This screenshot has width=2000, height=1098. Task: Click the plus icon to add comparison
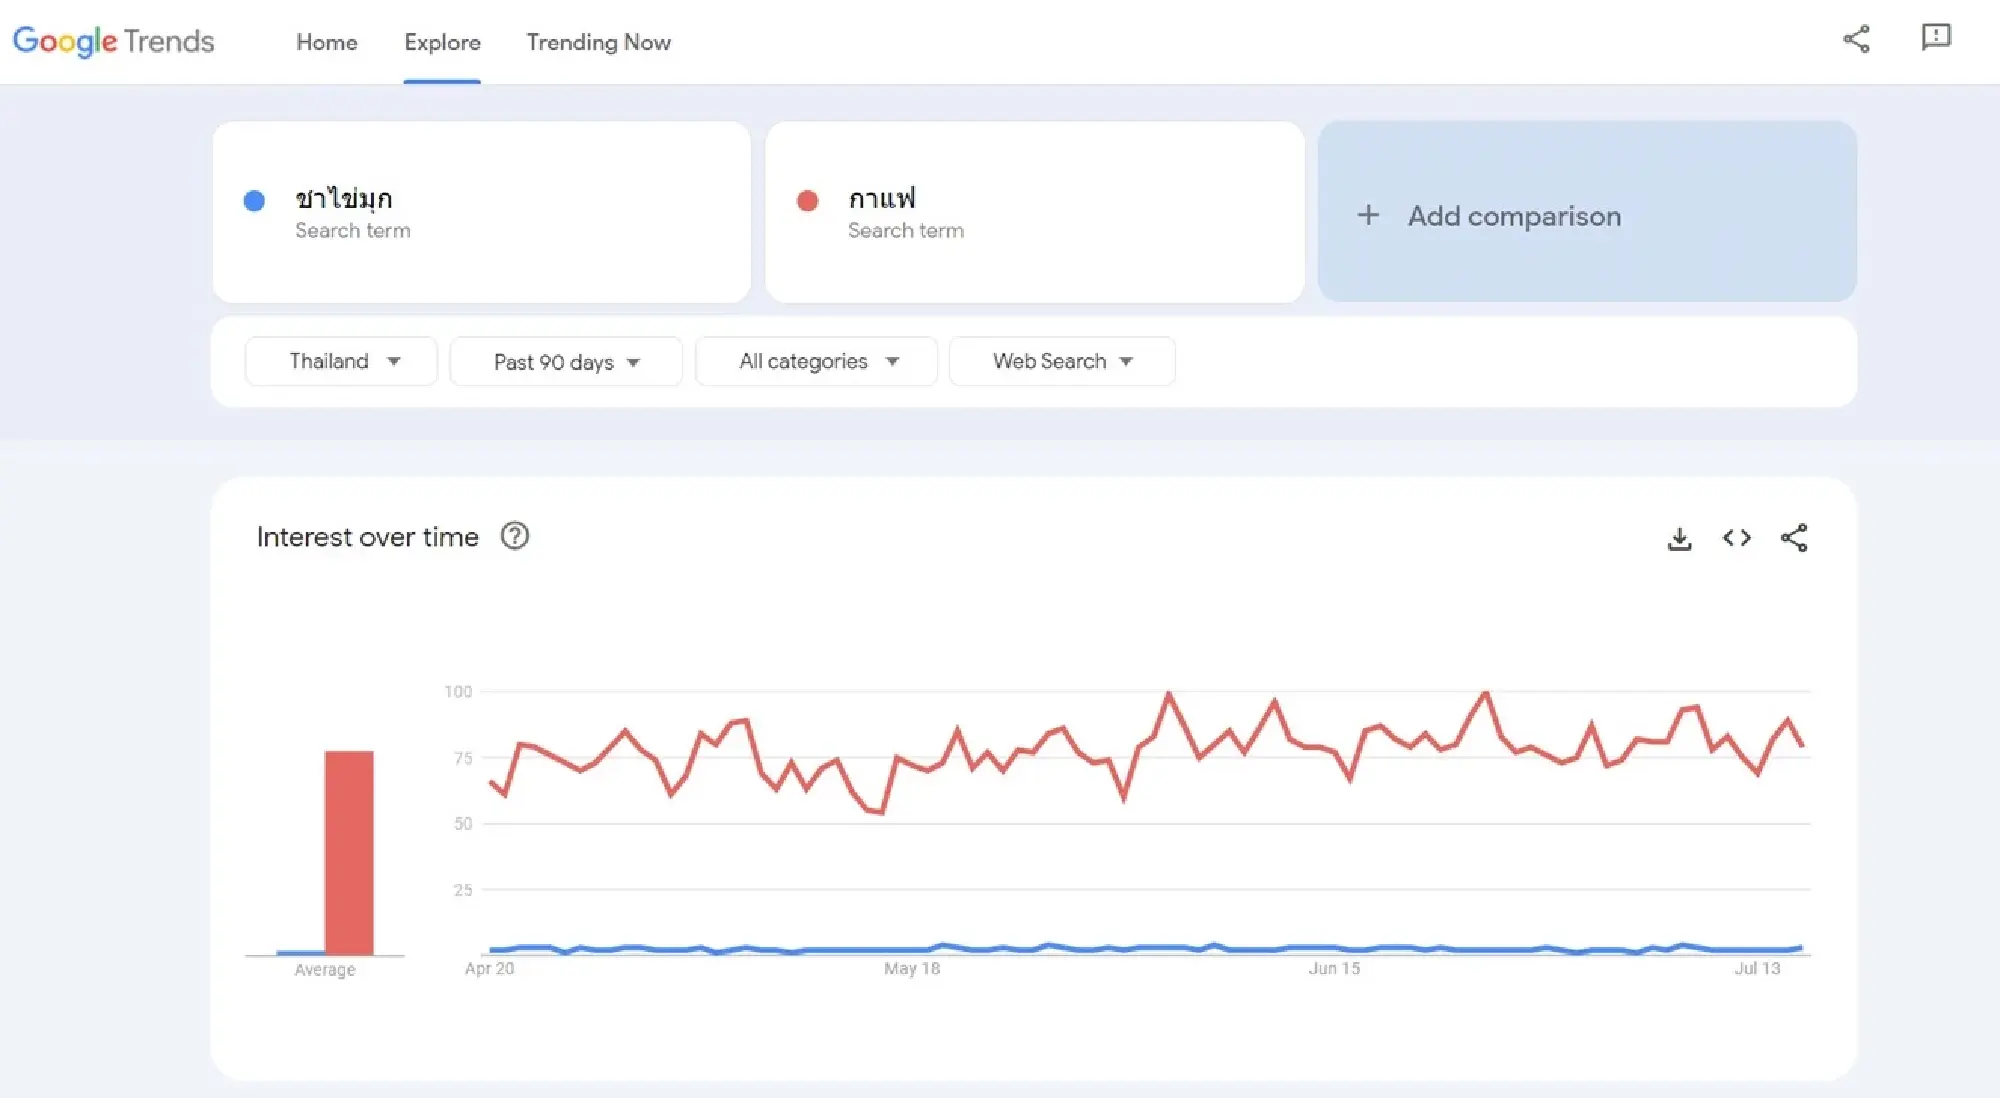click(x=1367, y=215)
